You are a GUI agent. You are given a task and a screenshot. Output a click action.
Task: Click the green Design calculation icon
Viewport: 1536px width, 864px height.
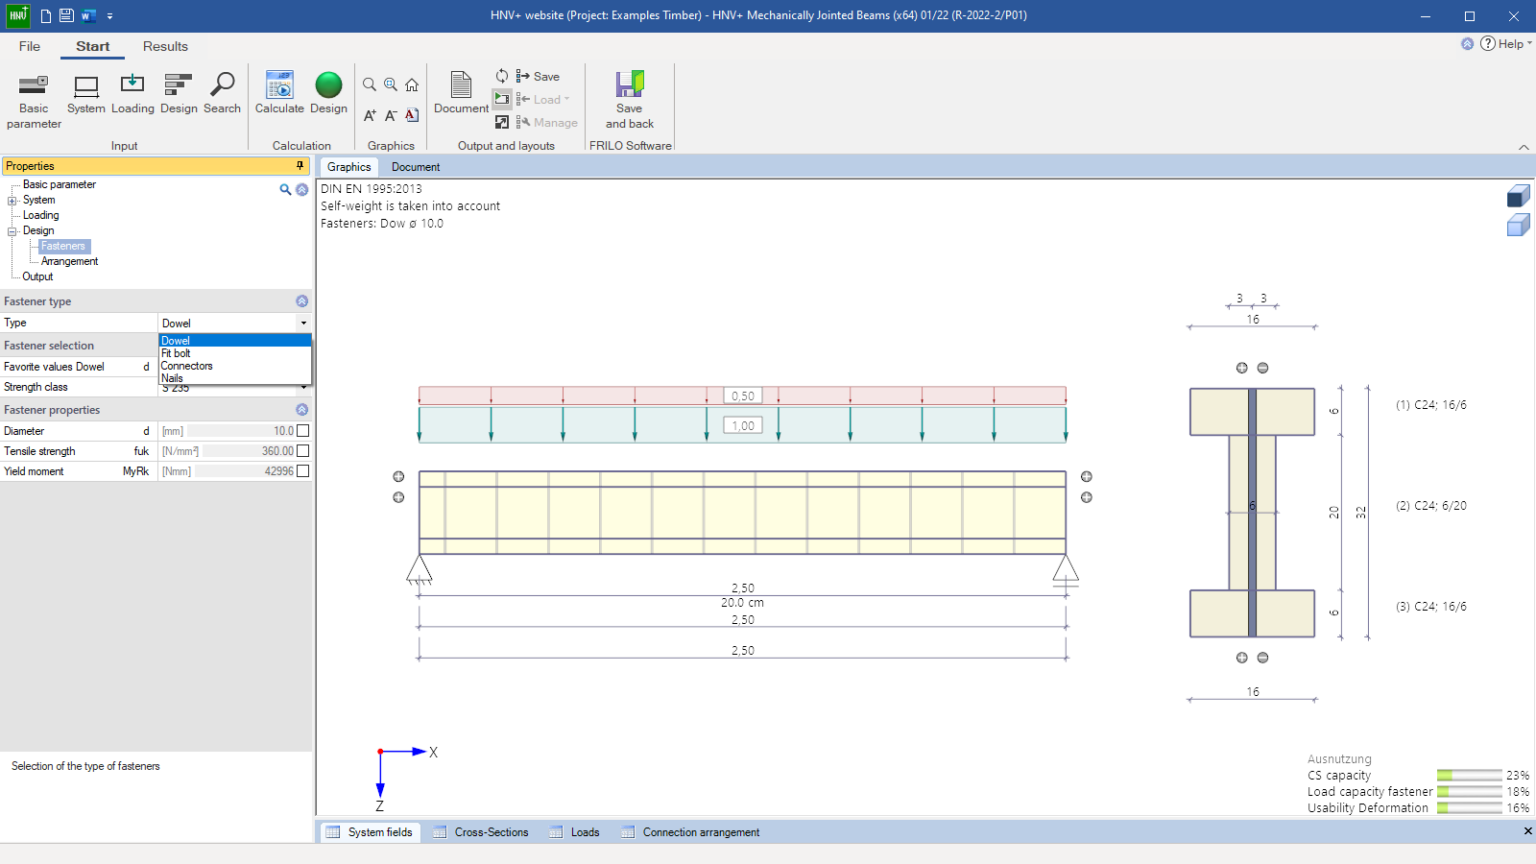tap(328, 94)
